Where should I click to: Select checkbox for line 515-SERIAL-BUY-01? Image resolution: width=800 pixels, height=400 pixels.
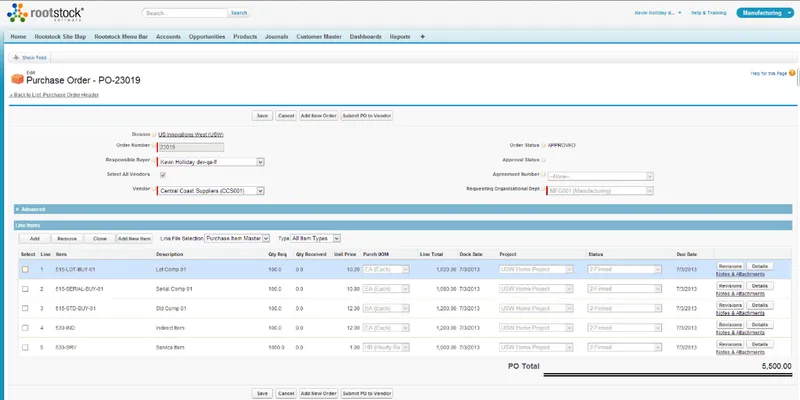coord(25,289)
